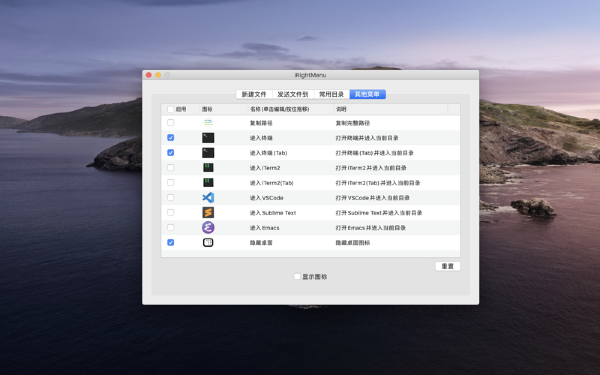Viewport: 600px width, 375px height.
Task: Click the VSCode icon
Action: click(x=208, y=197)
